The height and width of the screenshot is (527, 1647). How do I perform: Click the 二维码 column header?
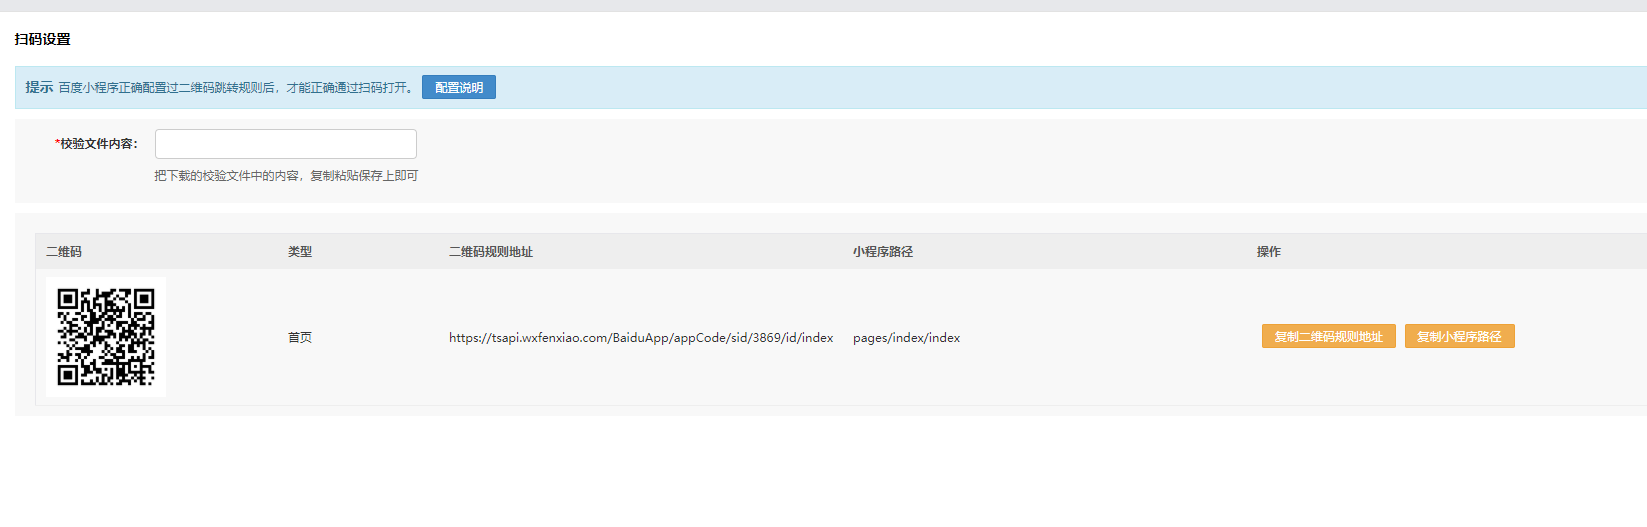coord(64,252)
